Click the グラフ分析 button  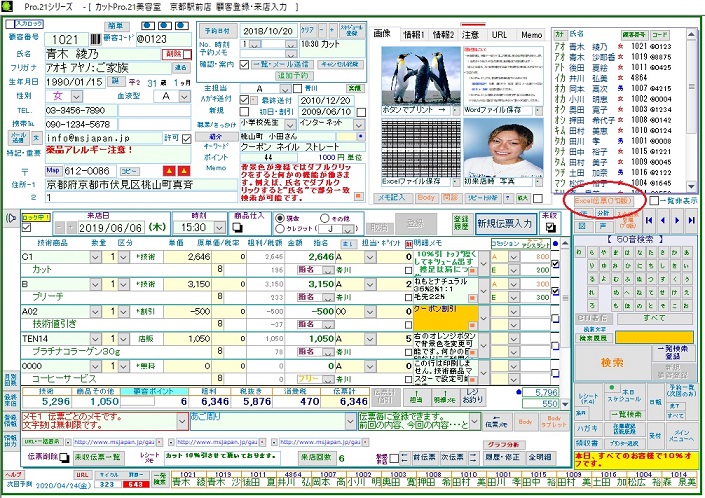pos(504,445)
